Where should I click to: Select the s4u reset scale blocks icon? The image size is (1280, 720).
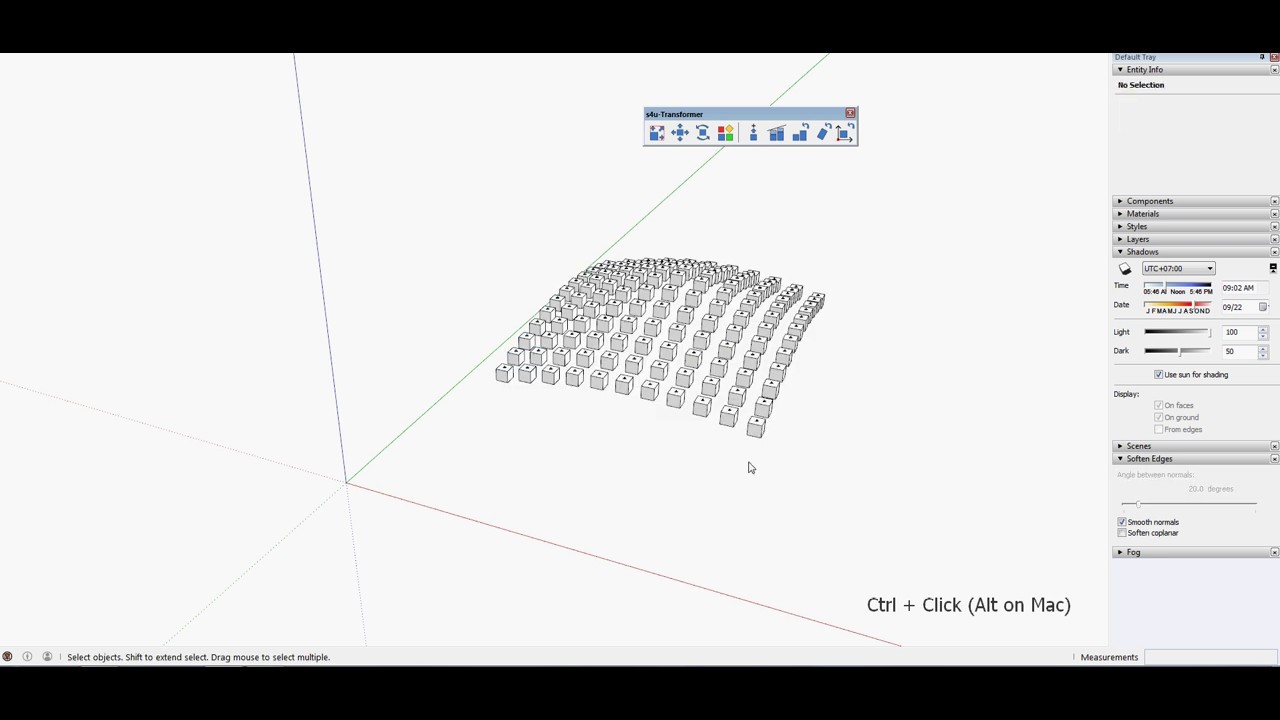pyautogui.click(x=800, y=134)
